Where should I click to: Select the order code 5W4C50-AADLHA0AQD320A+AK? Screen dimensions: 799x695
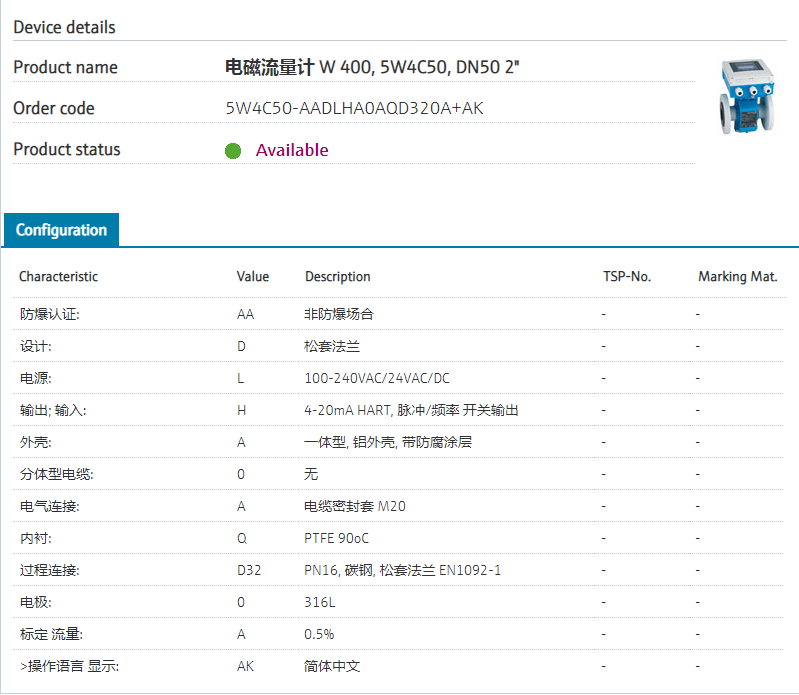point(354,108)
